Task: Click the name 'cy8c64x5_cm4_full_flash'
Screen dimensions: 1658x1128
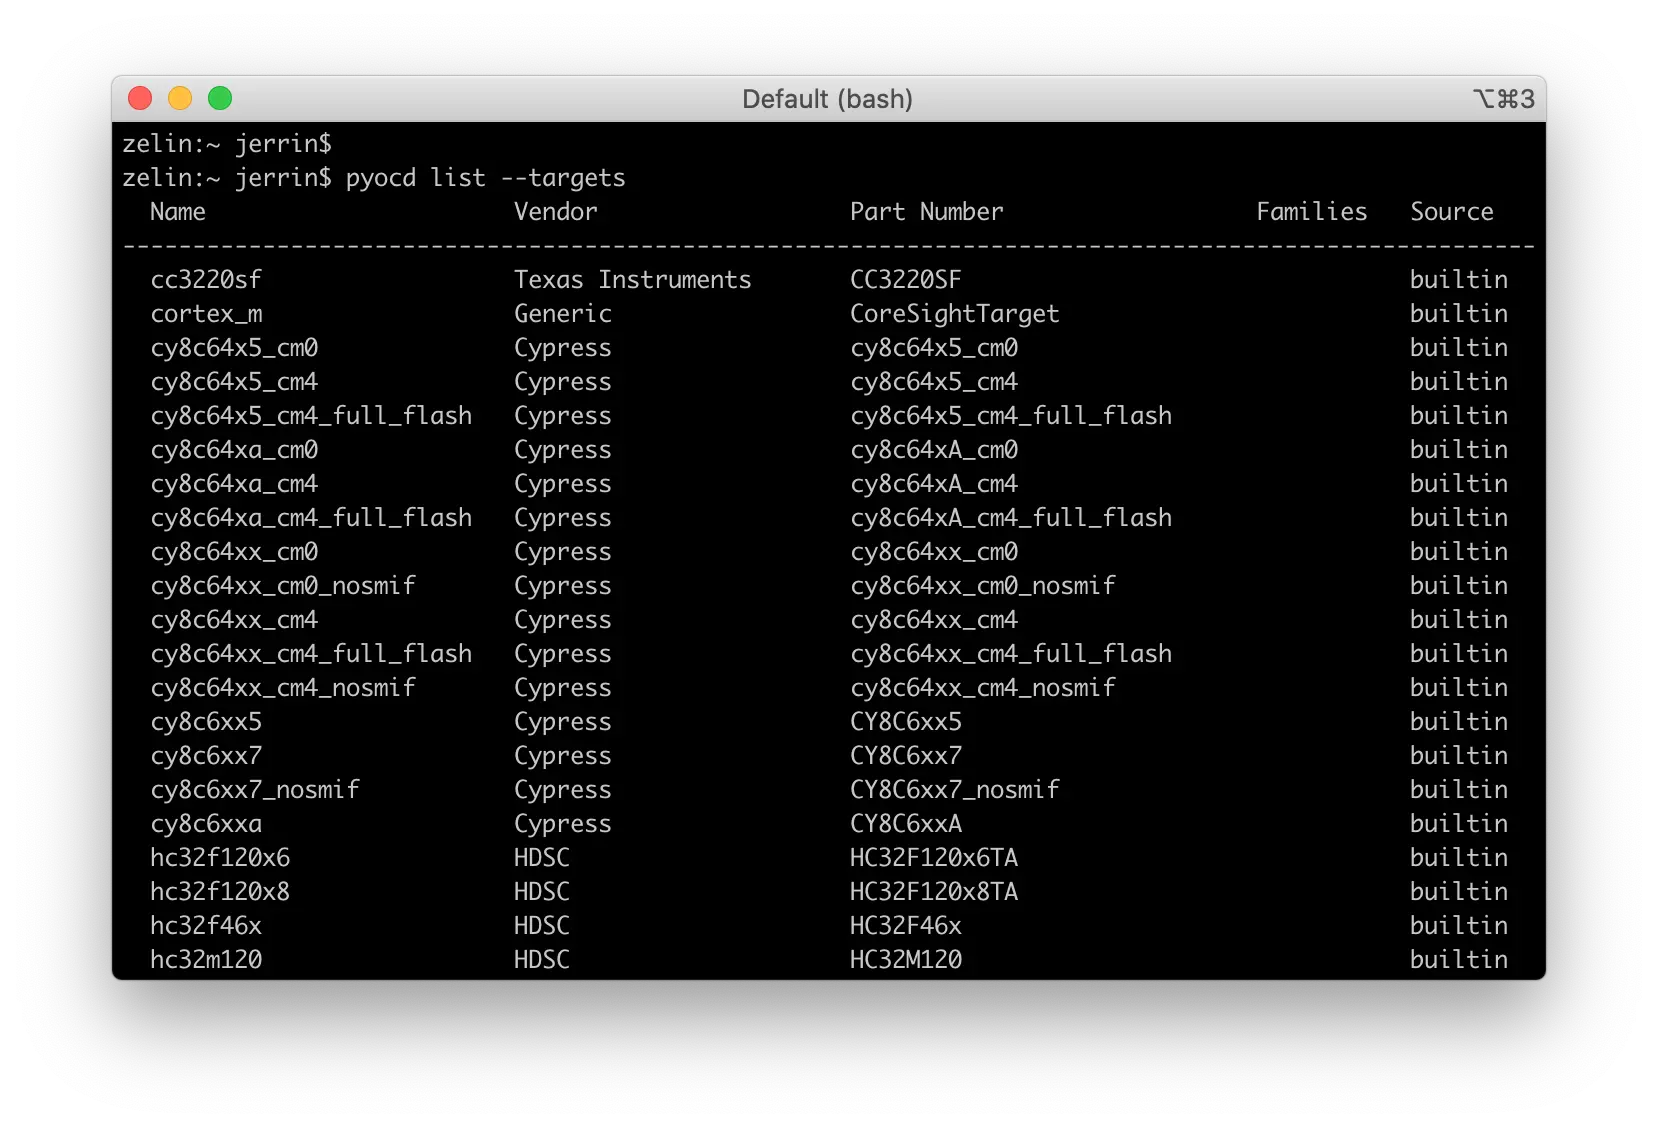Action: click(311, 416)
